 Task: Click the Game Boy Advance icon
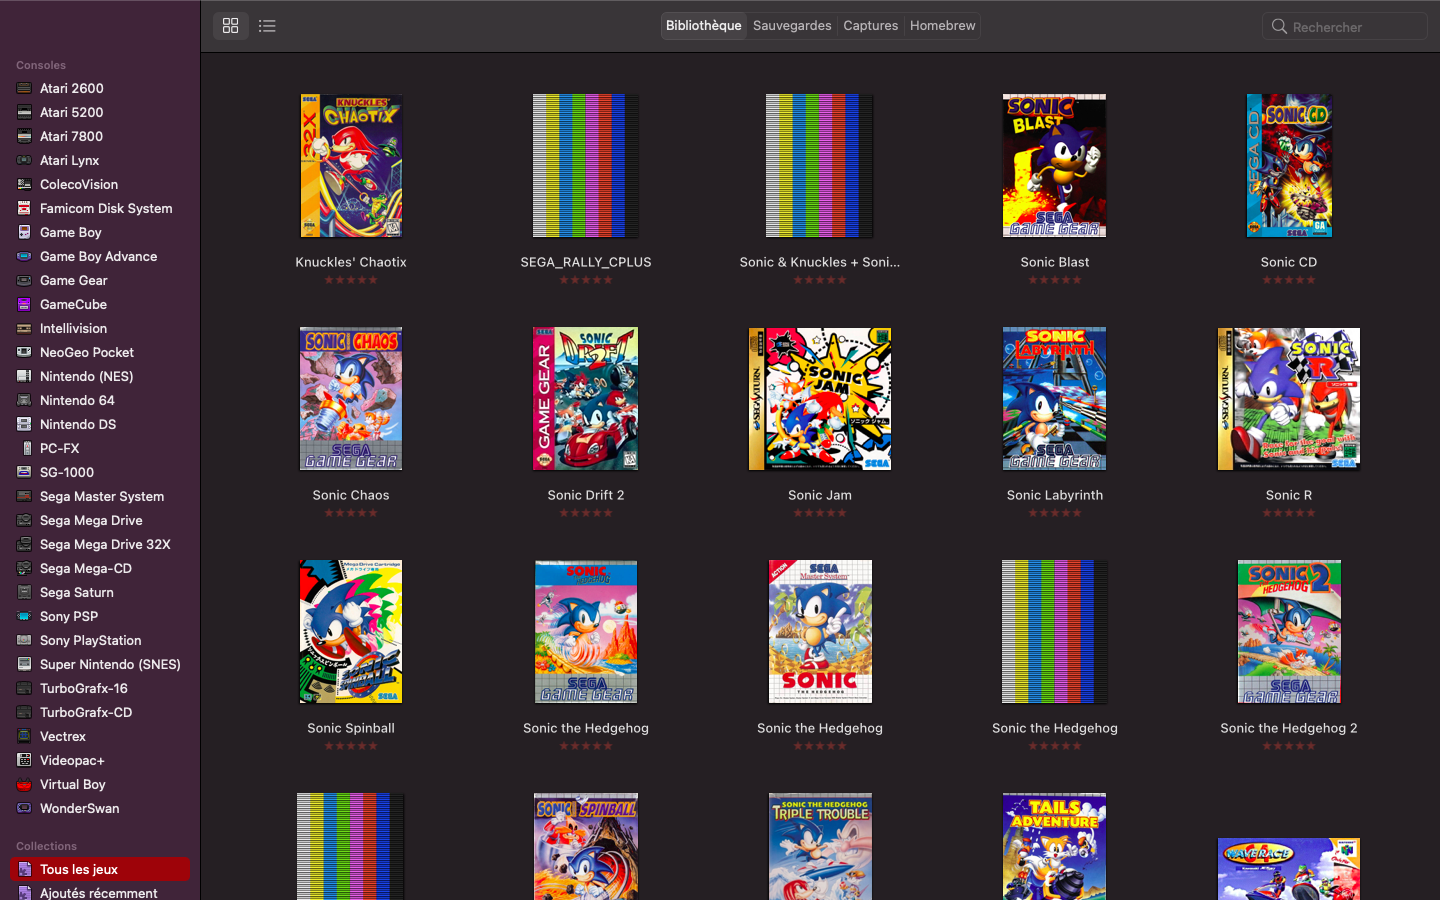point(24,256)
